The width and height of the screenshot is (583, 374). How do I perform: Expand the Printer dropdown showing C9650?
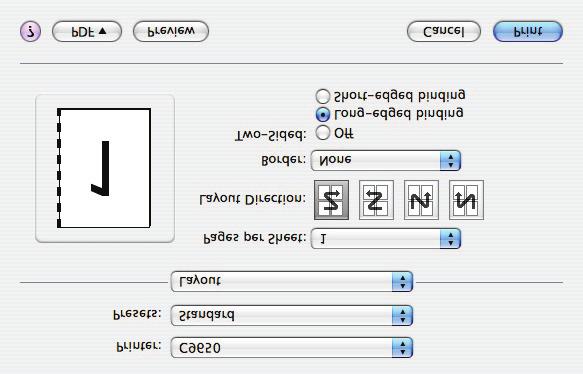[292, 348]
